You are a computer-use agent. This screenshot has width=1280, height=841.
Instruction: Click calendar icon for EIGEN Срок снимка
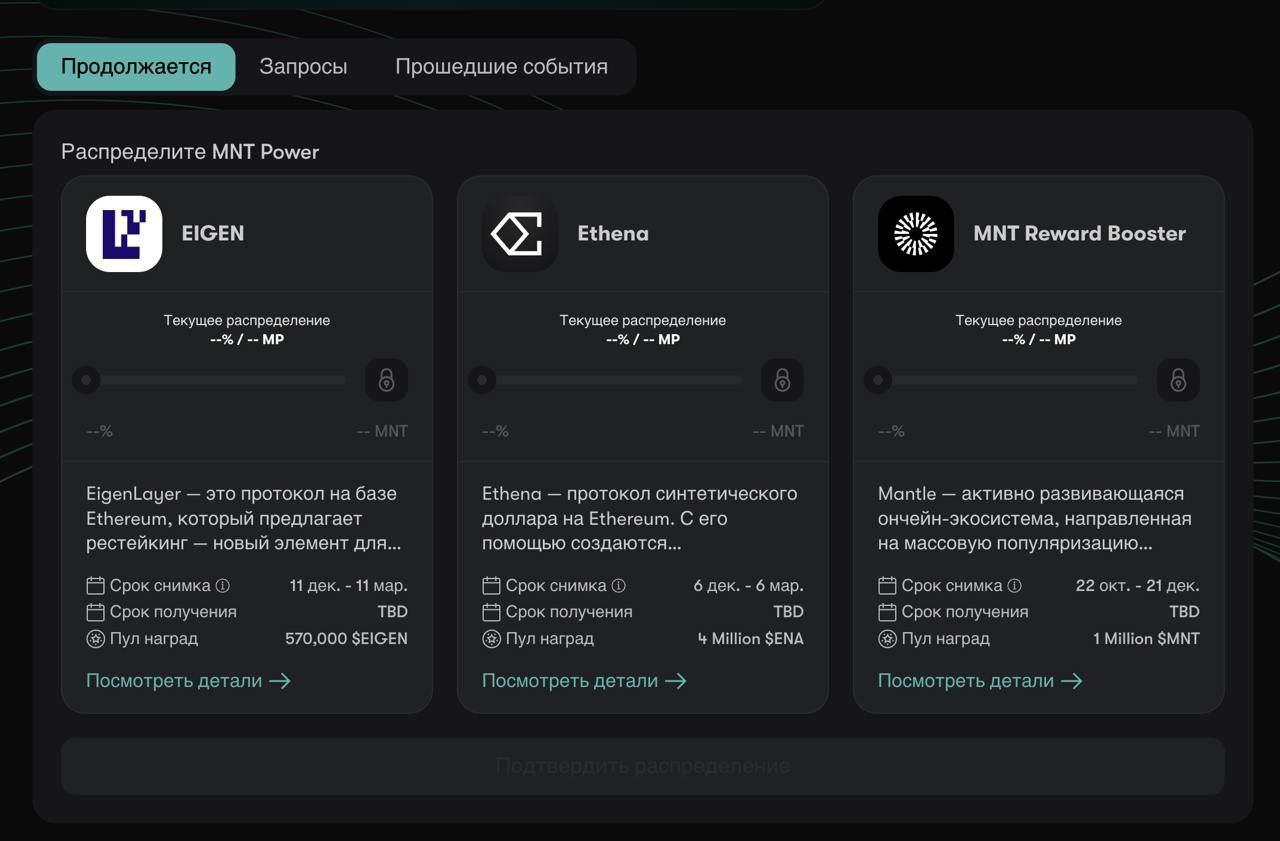coord(95,586)
